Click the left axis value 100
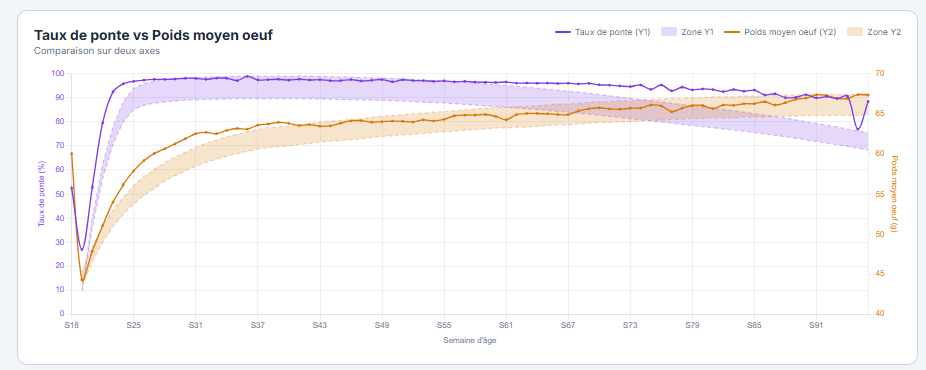This screenshot has height=370, width=926. 58,74
